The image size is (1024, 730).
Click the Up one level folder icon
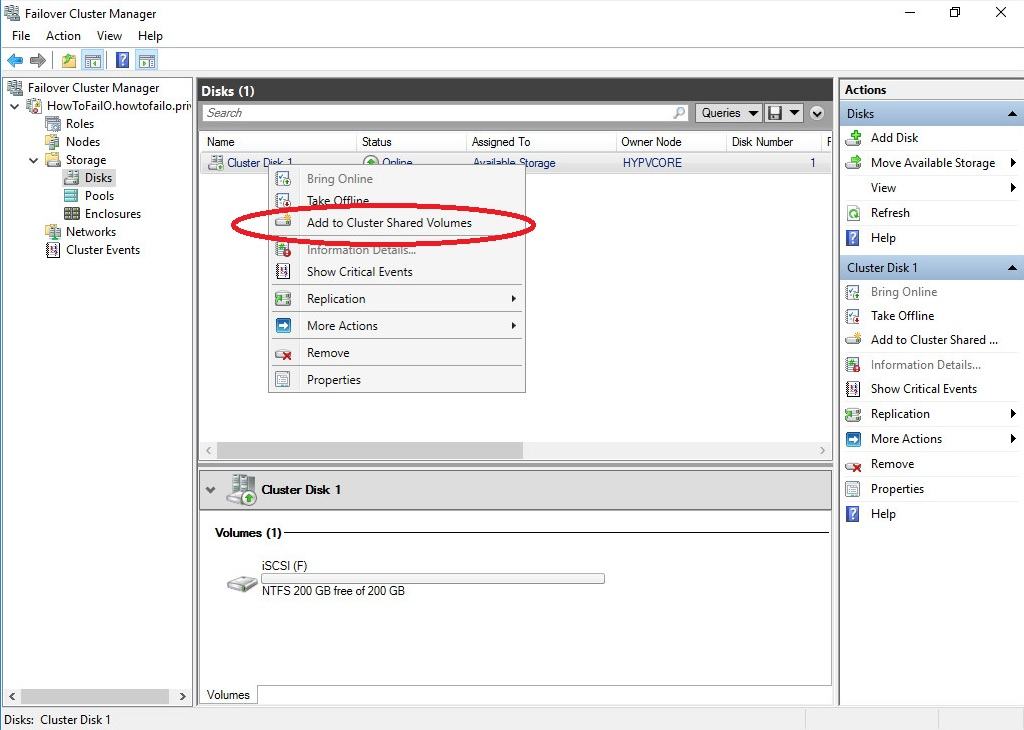[69, 61]
